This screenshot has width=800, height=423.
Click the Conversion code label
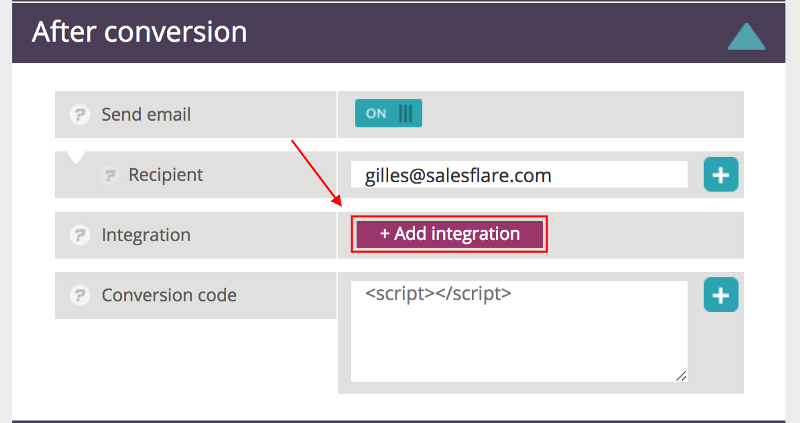pyautogui.click(x=169, y=295)
